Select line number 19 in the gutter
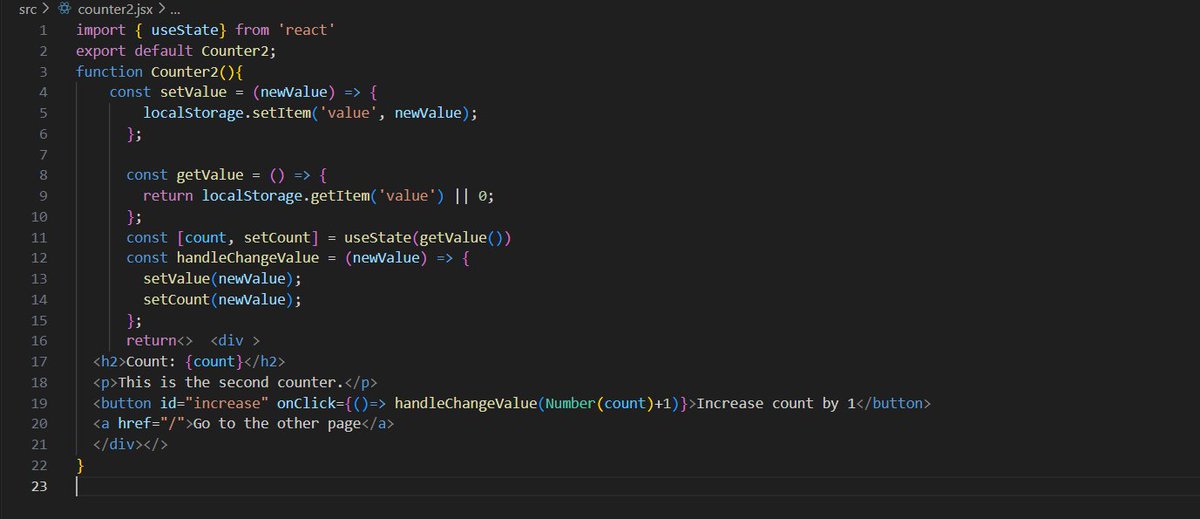Screen dimensions: 1200x519 39,403
